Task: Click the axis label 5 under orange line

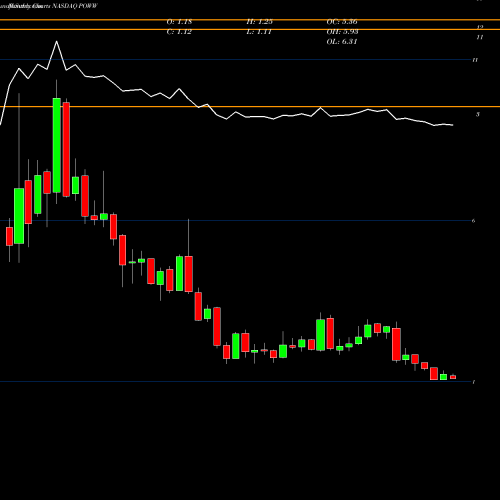Action: pos(478,114)
